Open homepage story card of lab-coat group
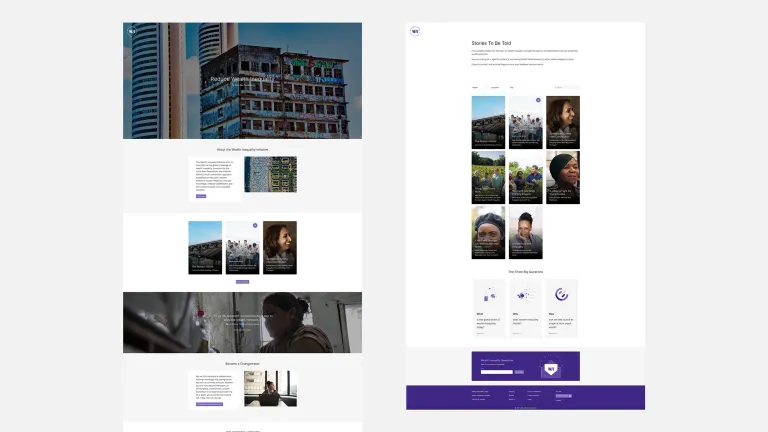The height and width of the screenshot is (432, 768). (242, 247)
